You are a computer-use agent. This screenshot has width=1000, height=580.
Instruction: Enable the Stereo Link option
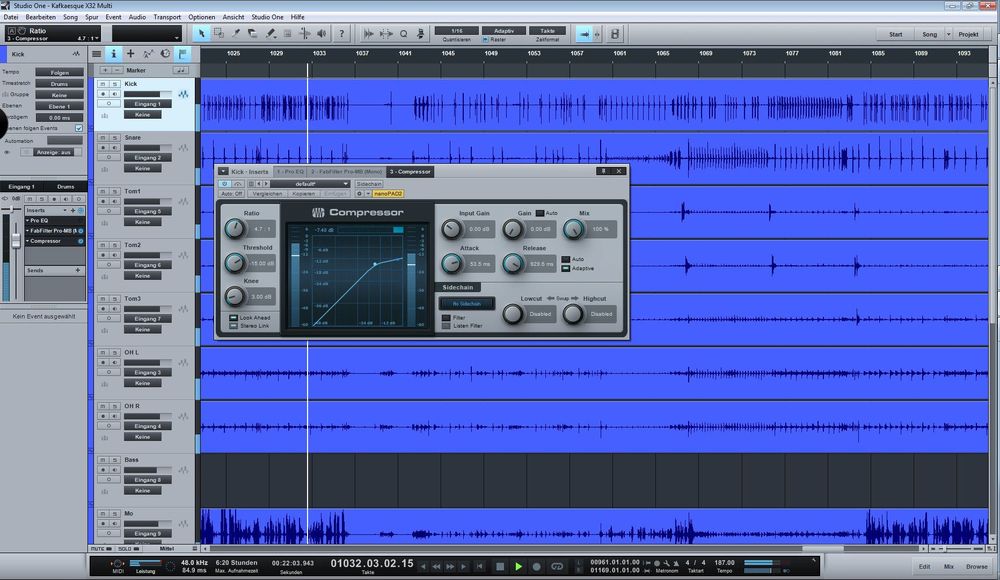(233, 326)
